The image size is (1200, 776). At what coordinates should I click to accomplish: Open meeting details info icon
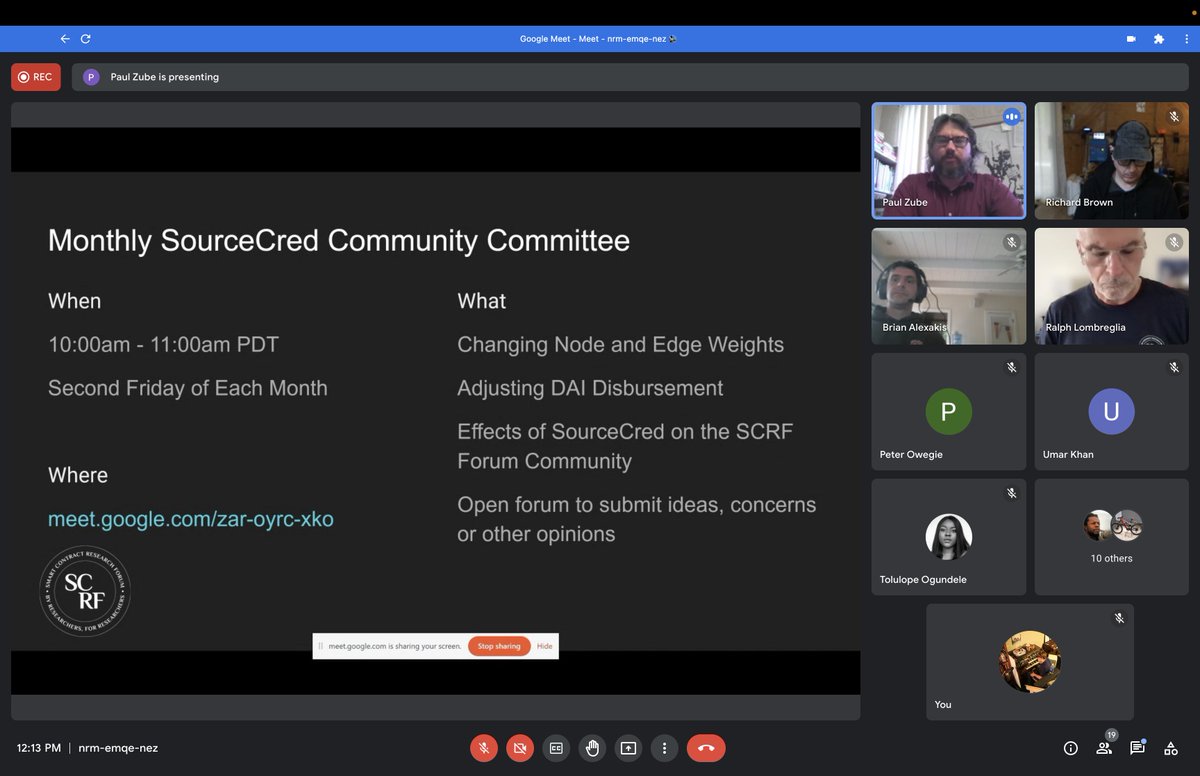click(1070, 748)
